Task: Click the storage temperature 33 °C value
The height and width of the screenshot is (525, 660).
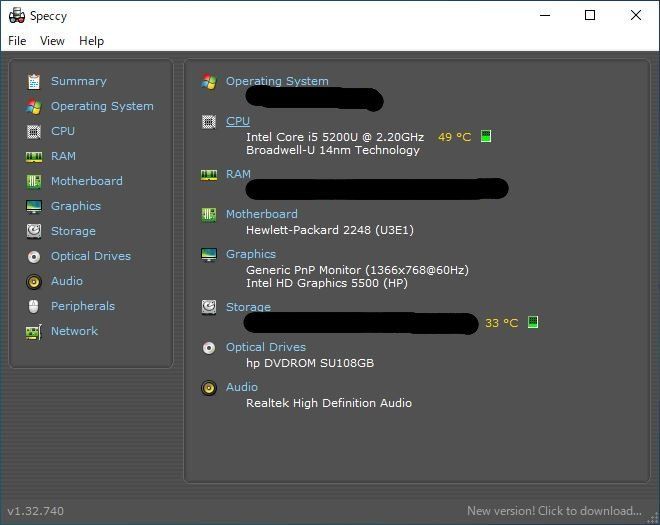Action: pyautogui.click(x=502, y=323)
